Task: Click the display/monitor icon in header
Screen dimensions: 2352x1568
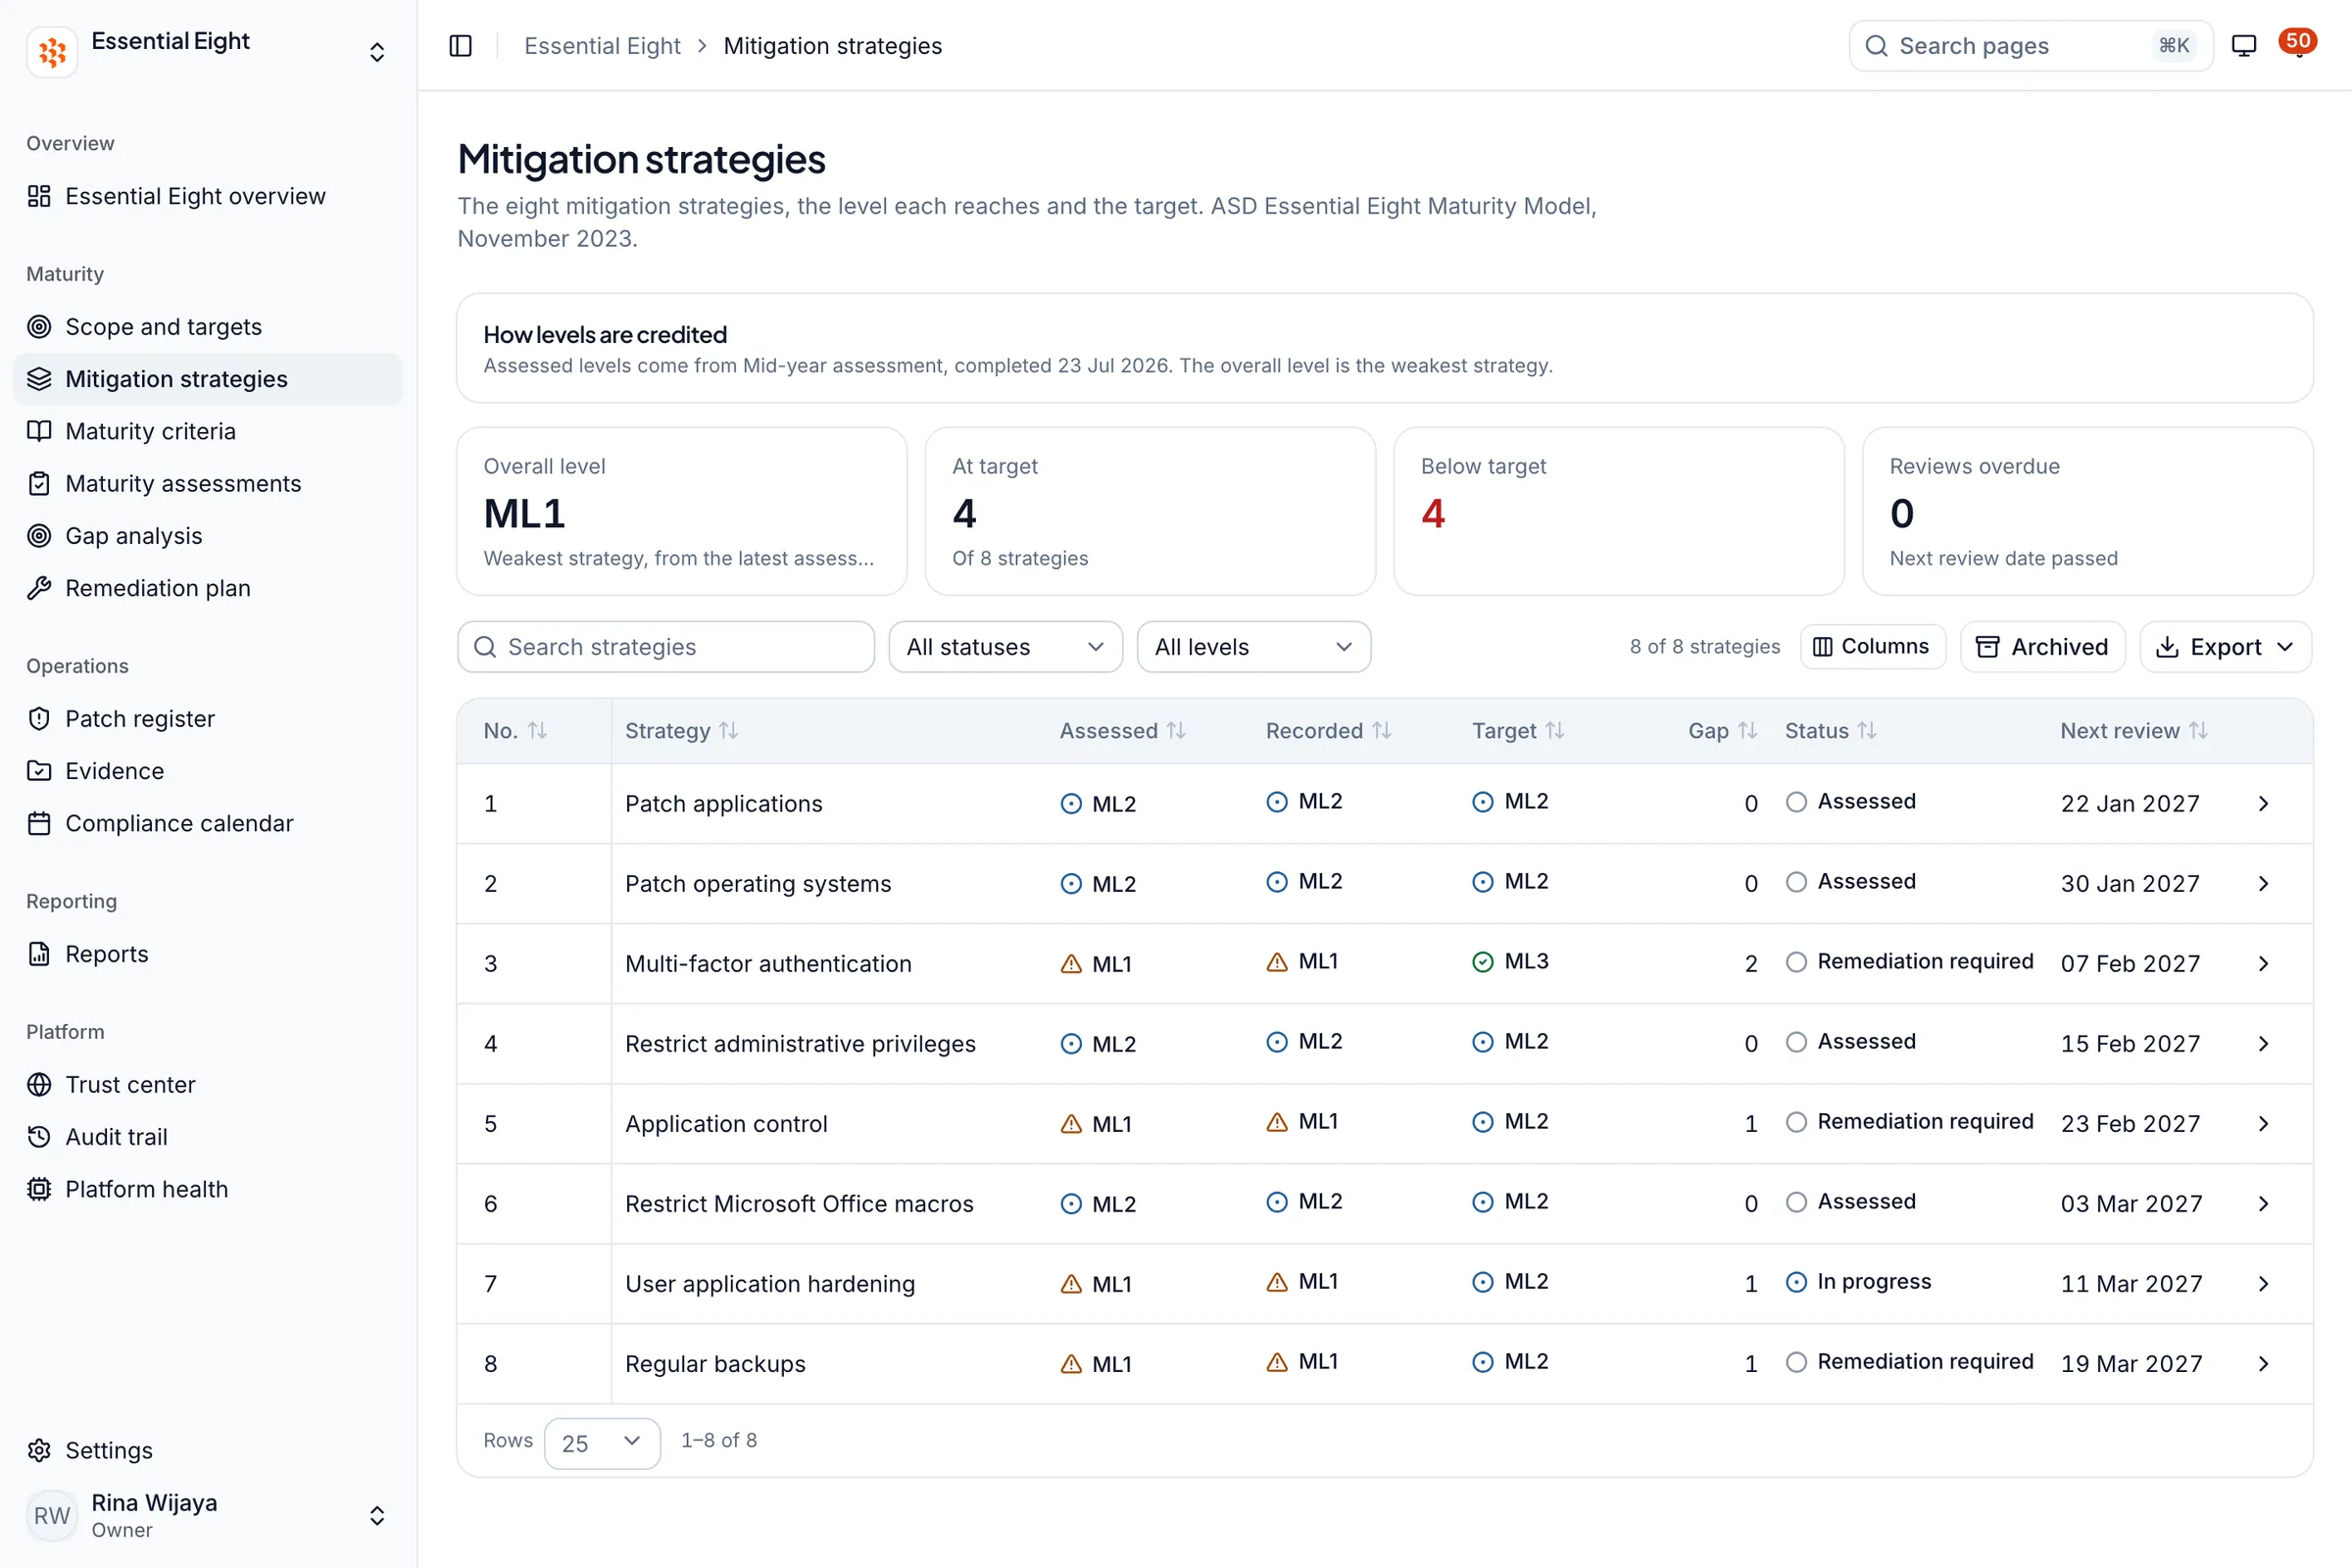Action: (x=2244, y=46)
